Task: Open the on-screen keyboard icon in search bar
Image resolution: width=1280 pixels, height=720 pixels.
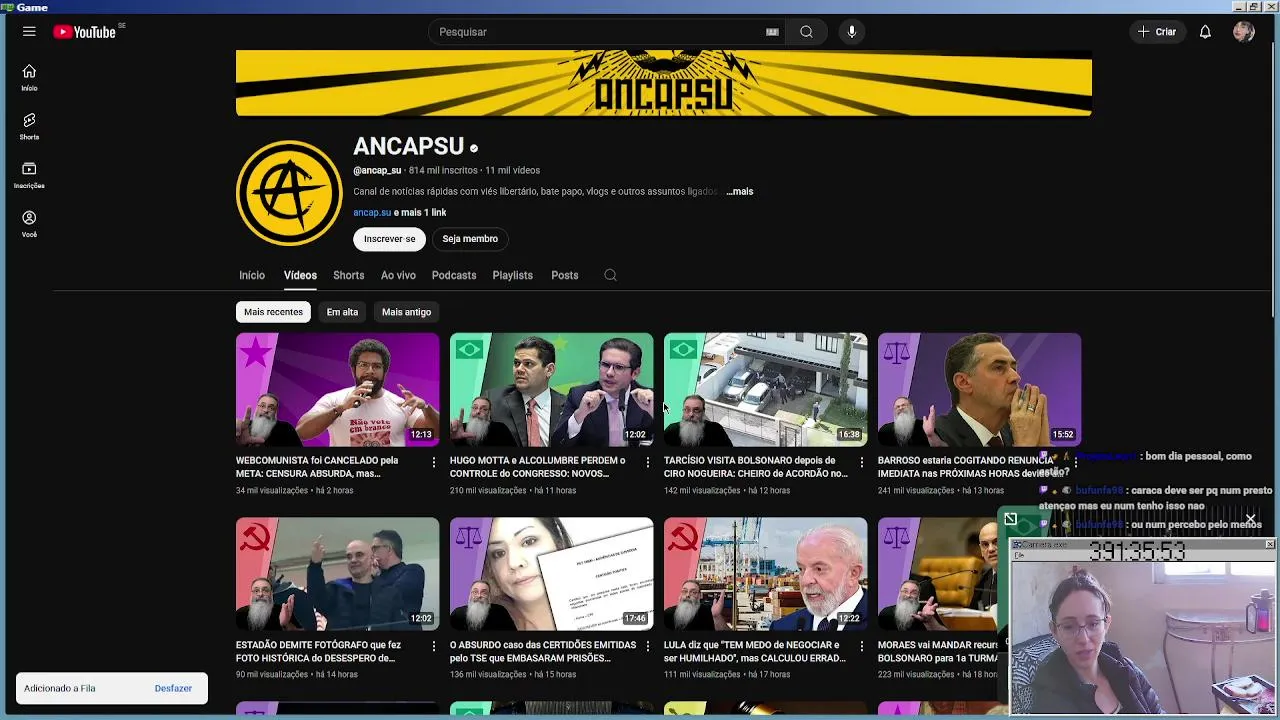Action: click(772, 32)
